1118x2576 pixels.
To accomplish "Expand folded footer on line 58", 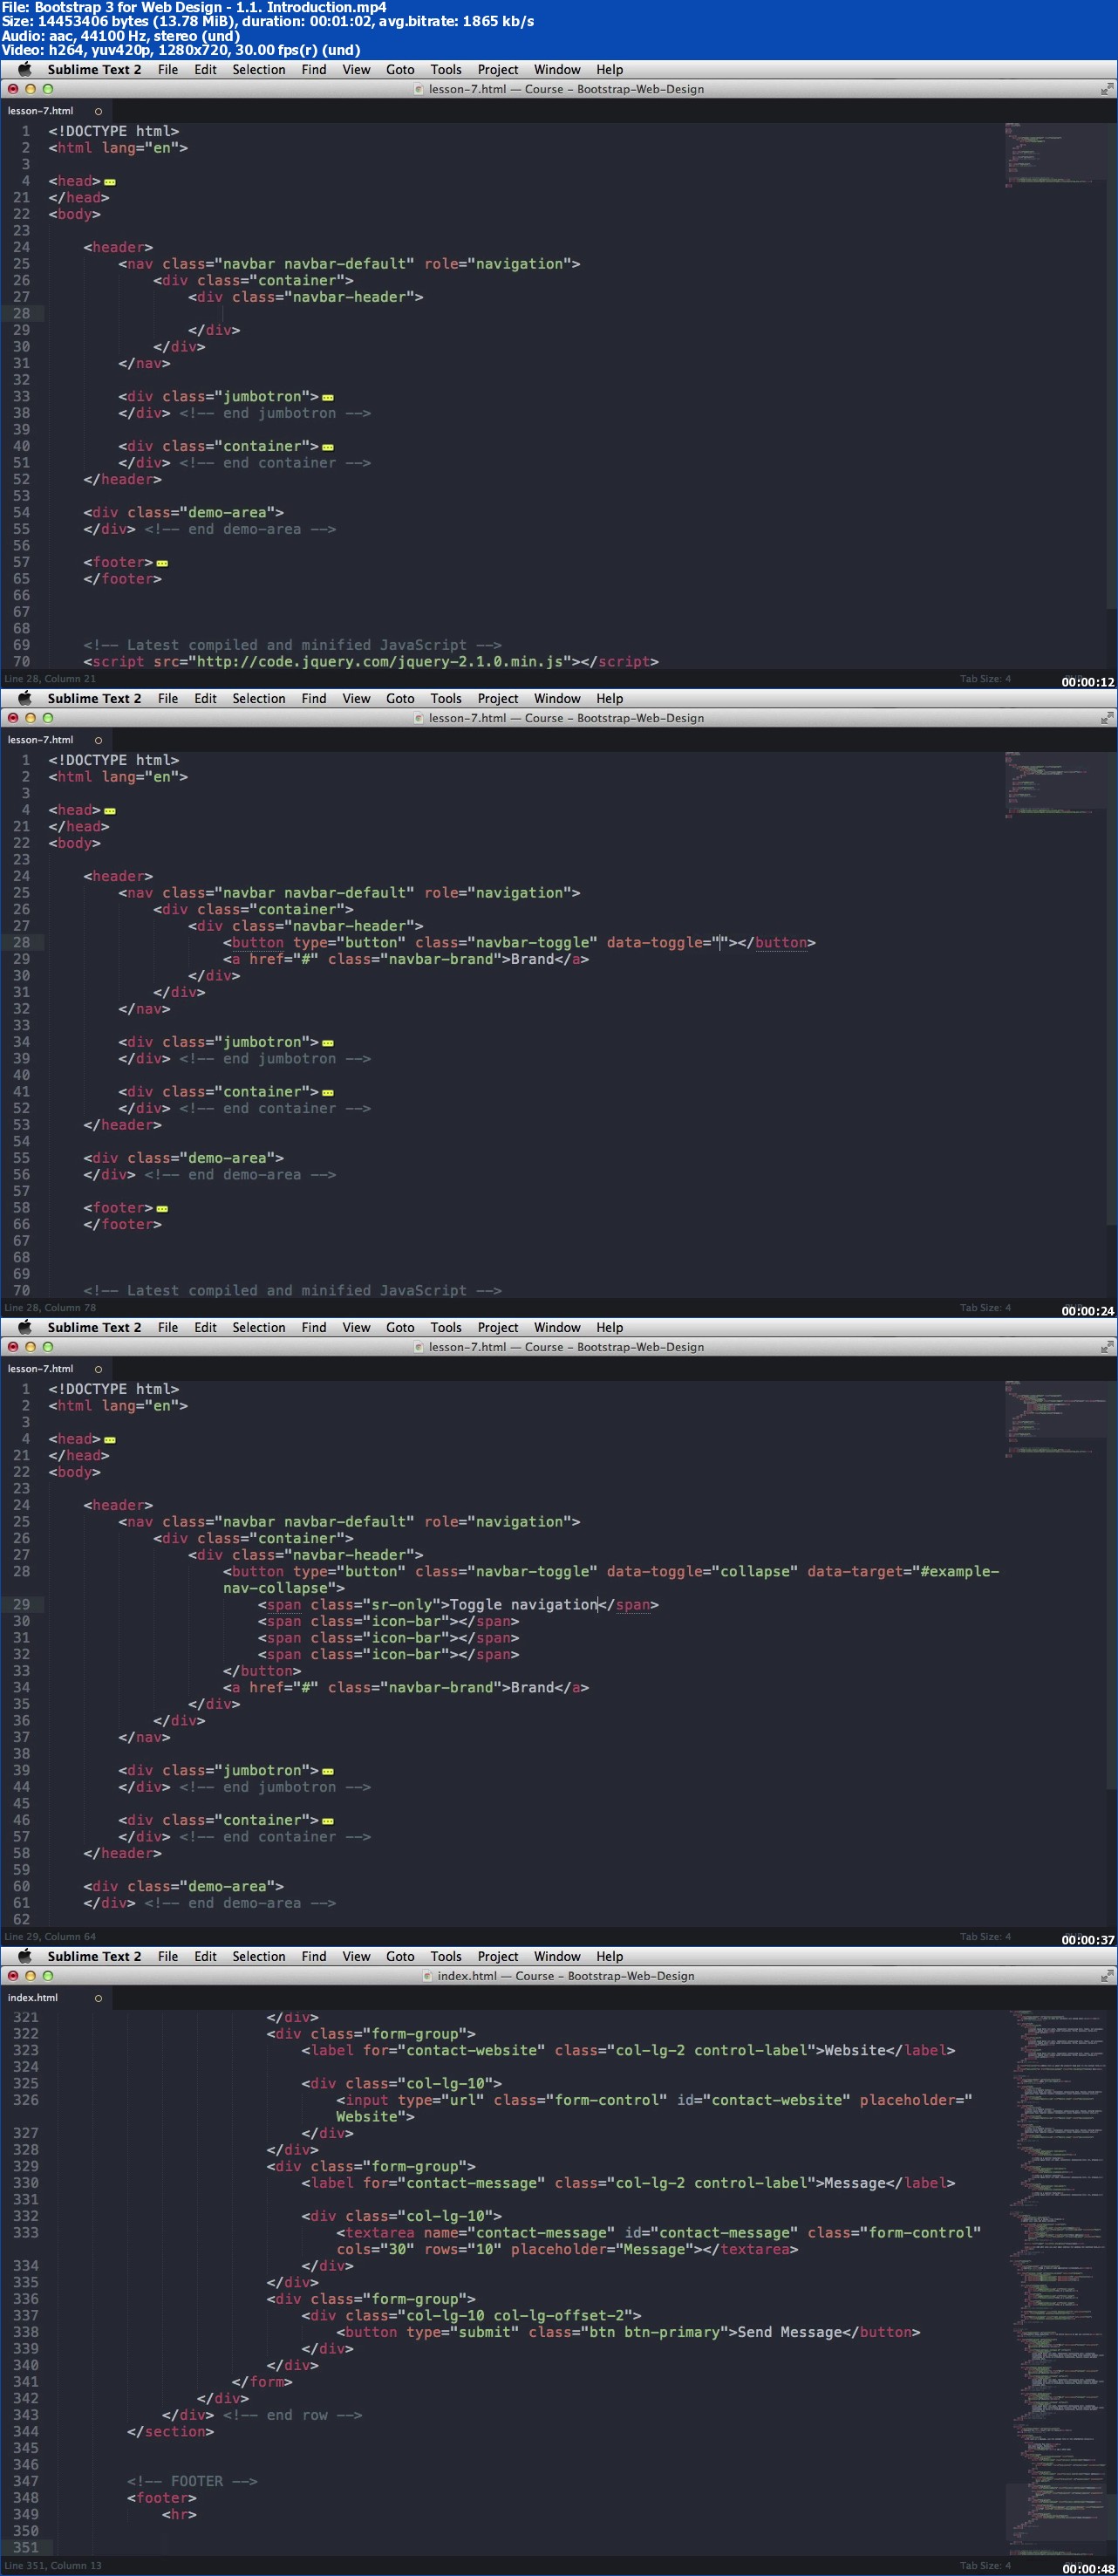I will coord(162,1209).
